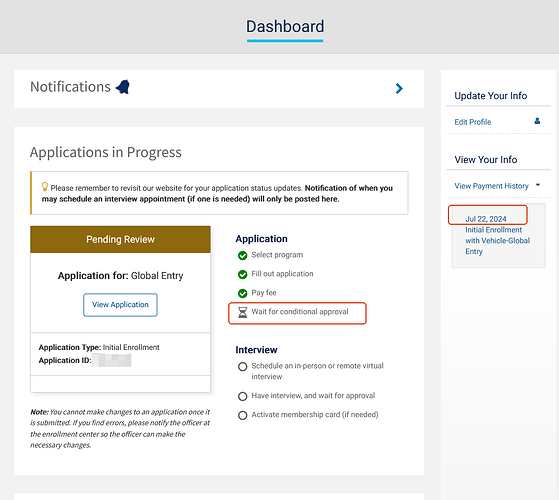Open the View Payment History link
This screenshot has width=559, height=500.
[x=491, y=186]
